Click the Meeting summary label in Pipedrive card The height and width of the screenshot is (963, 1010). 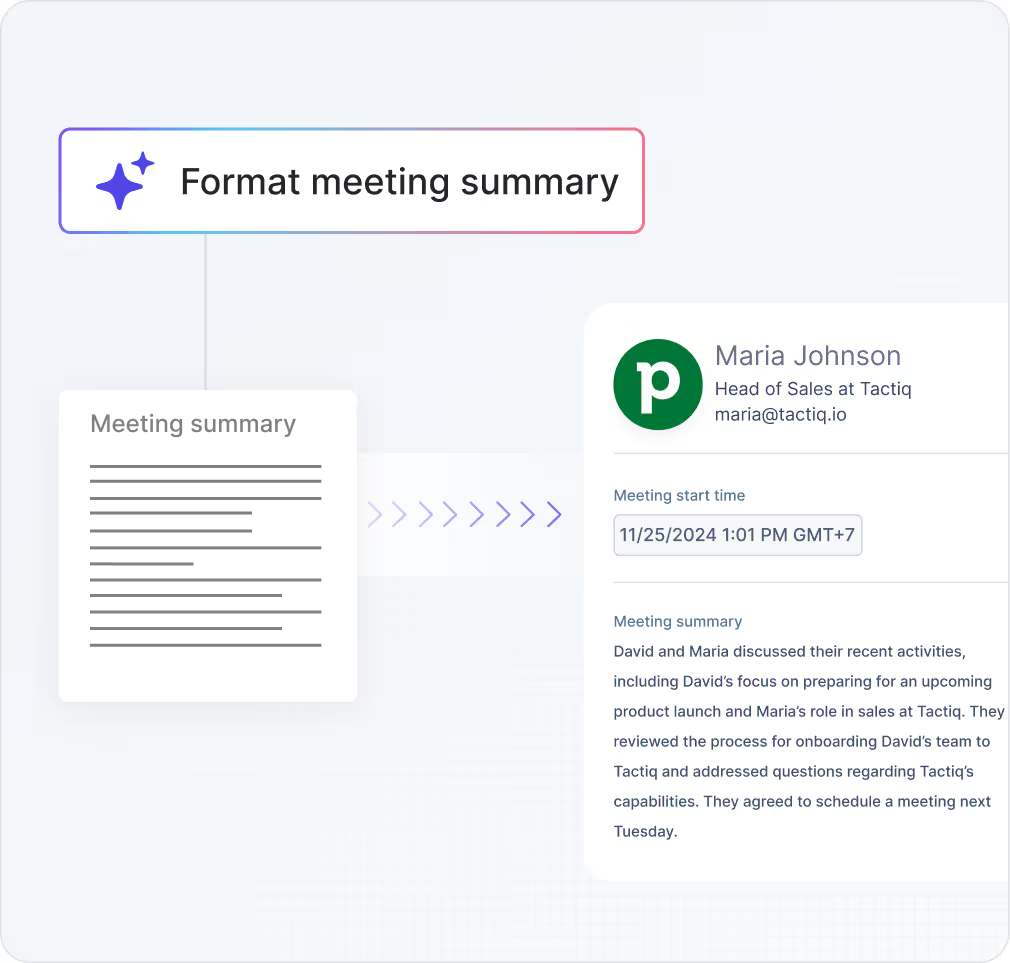click(678, 622)
